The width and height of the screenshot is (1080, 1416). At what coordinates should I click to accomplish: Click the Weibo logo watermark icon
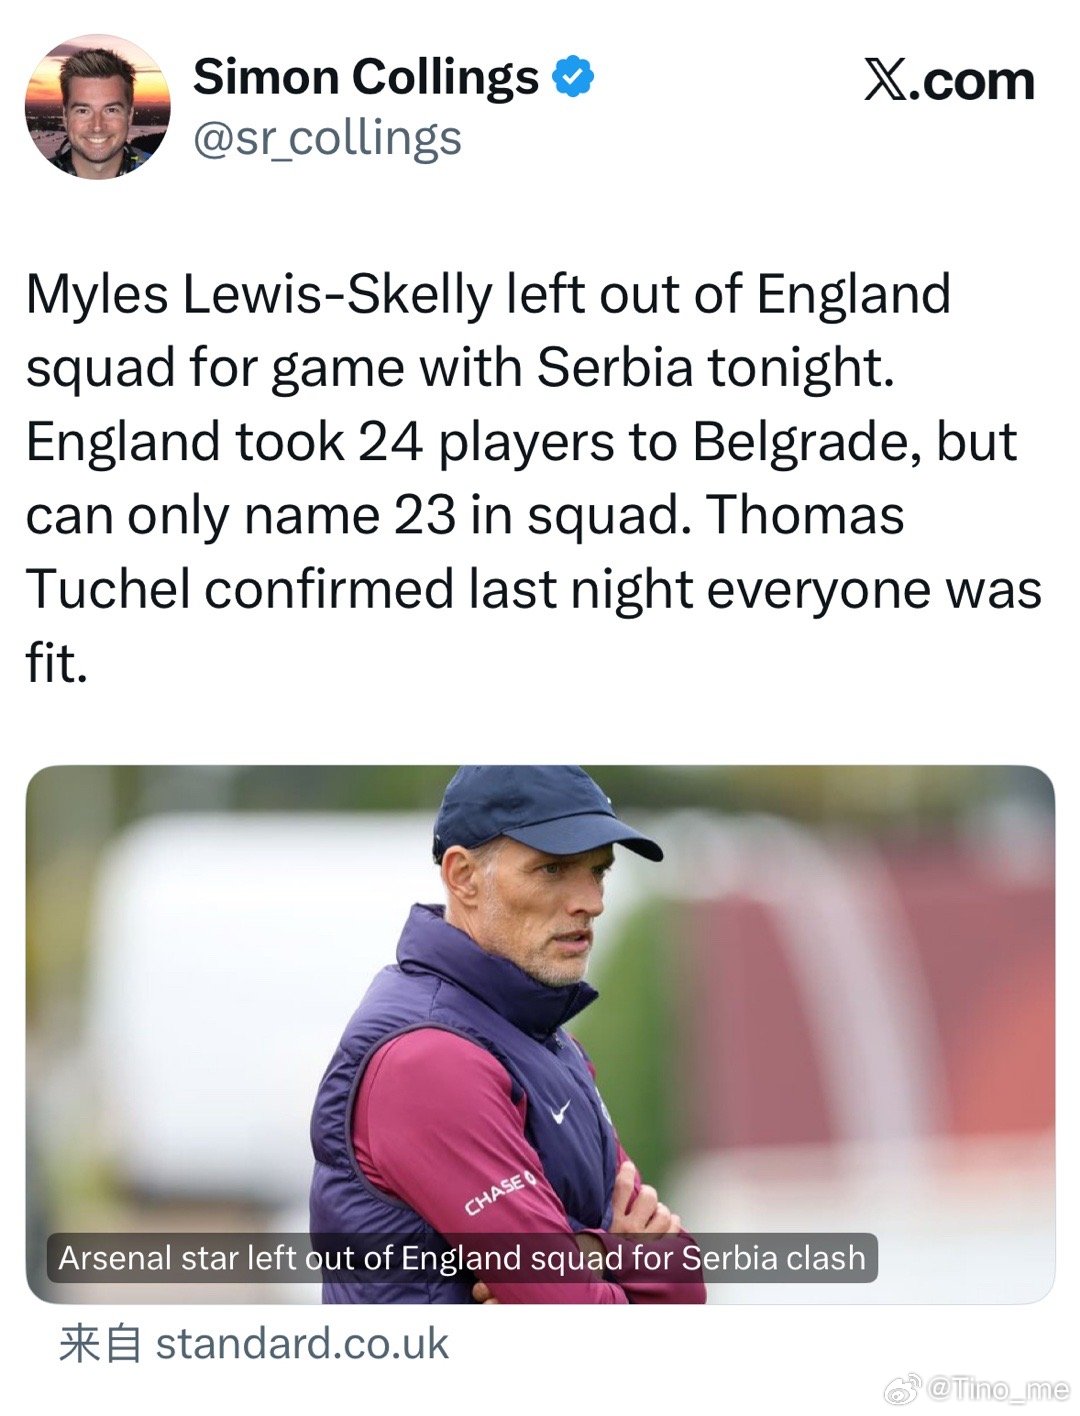click(x=905, y=1389)
